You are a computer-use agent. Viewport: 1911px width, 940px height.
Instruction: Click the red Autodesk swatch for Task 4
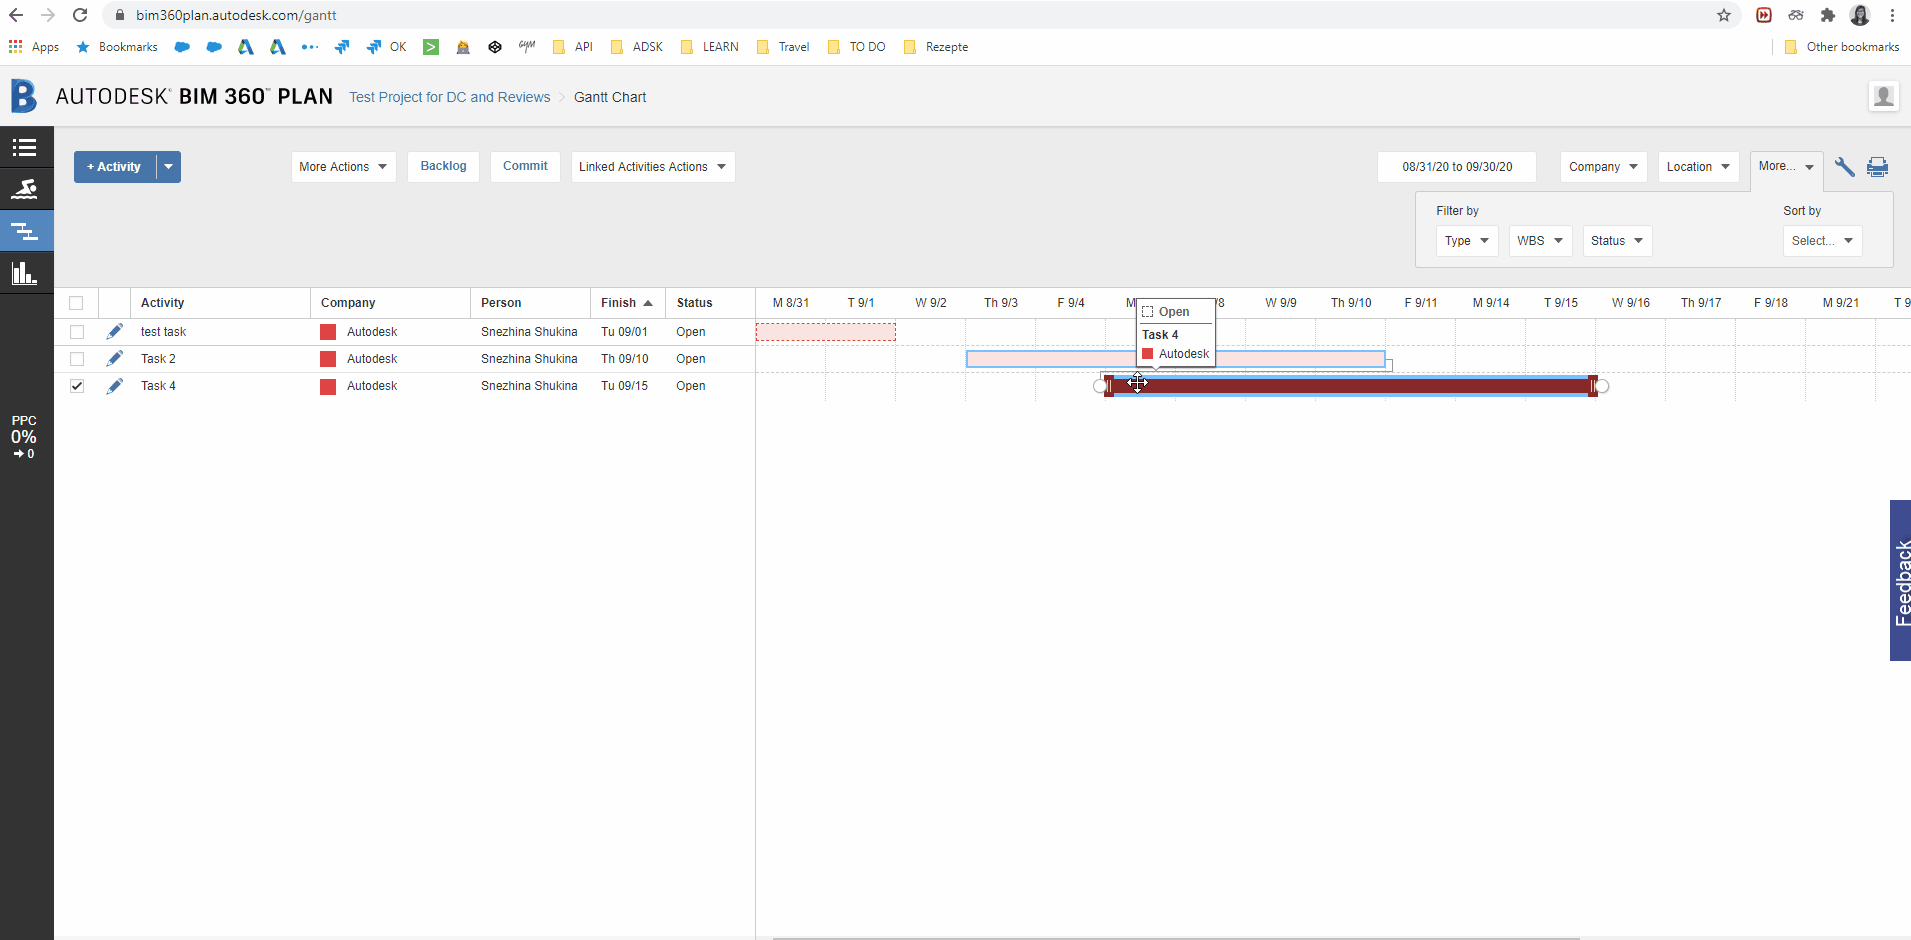328,386
